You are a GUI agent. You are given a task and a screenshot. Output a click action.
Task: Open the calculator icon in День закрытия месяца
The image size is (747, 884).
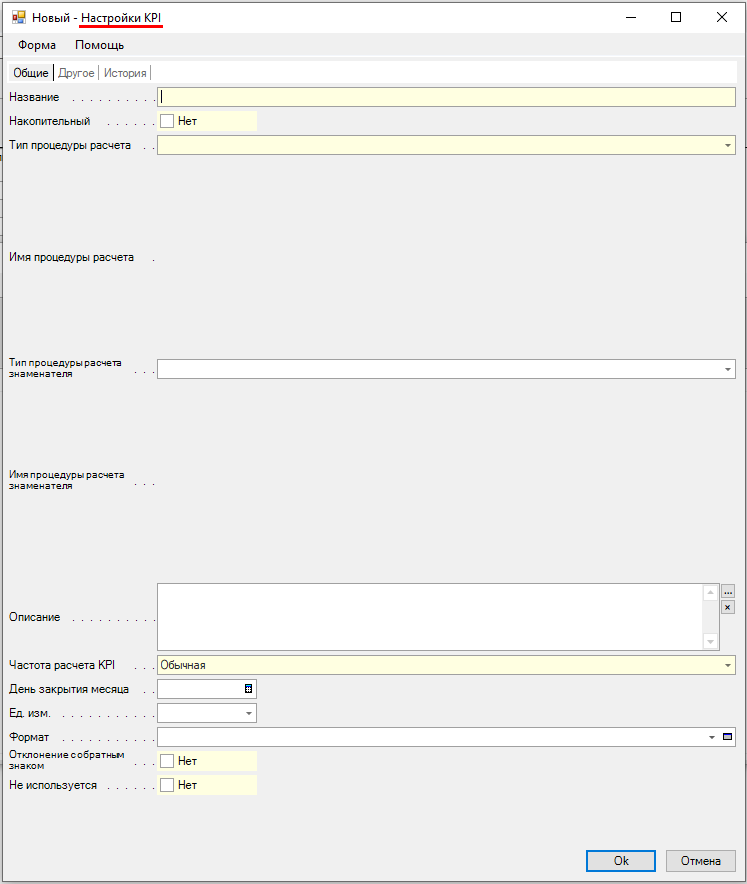pos(248,689)
